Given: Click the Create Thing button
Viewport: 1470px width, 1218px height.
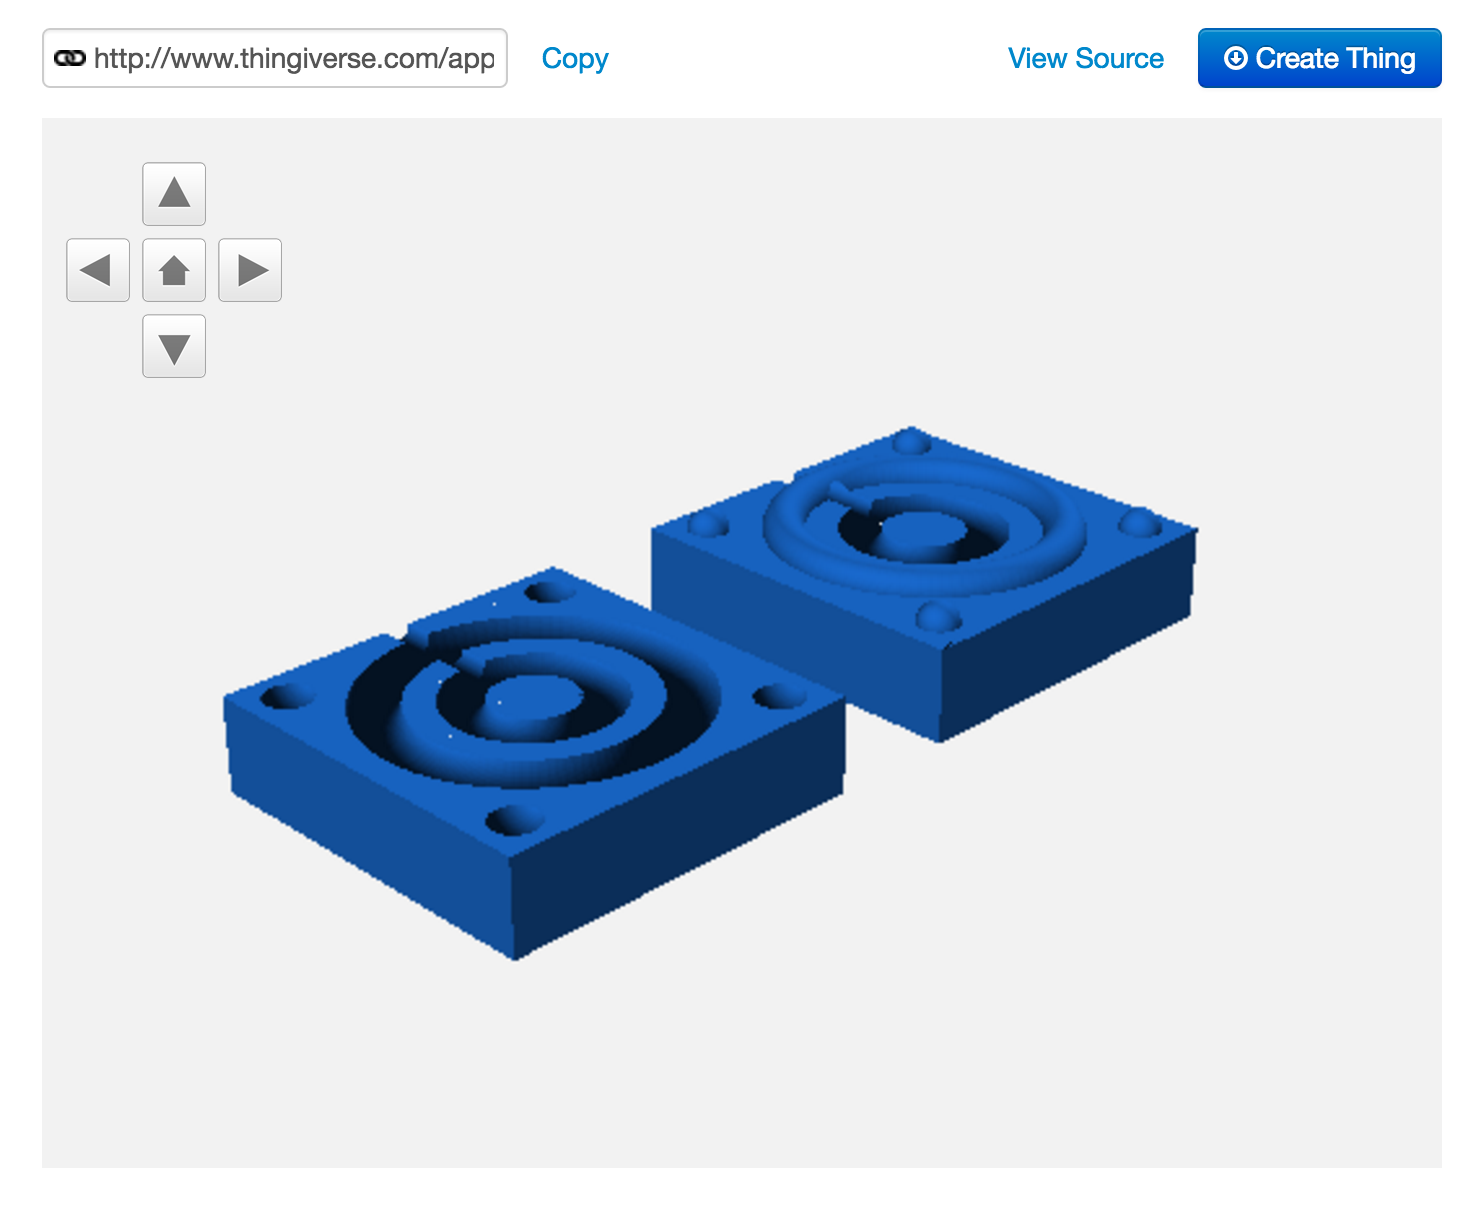Looking at the screenshot, I should (1320, 58).
